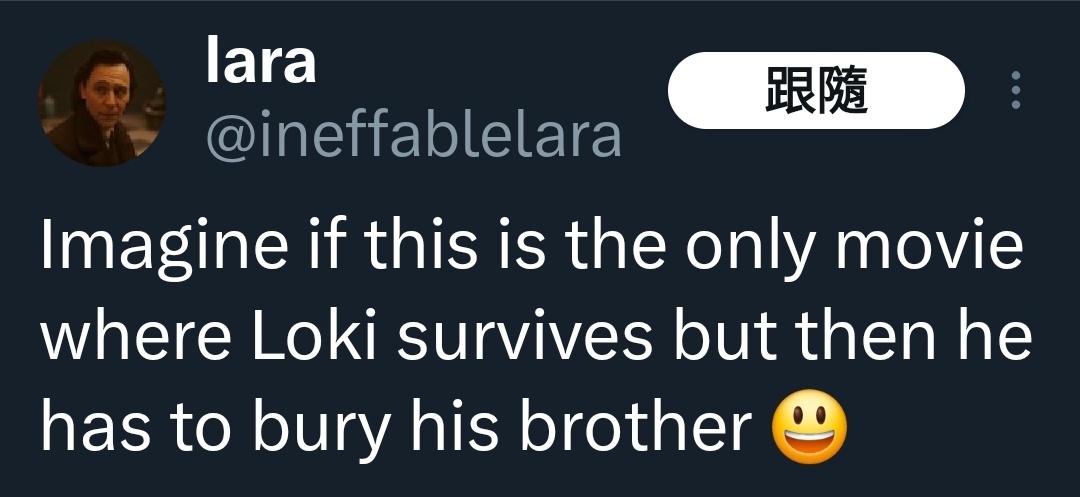The height and width of the screenshot is (497, 1080).
Task: Click the word Loki in the tweet
Action: click(313, 337)
